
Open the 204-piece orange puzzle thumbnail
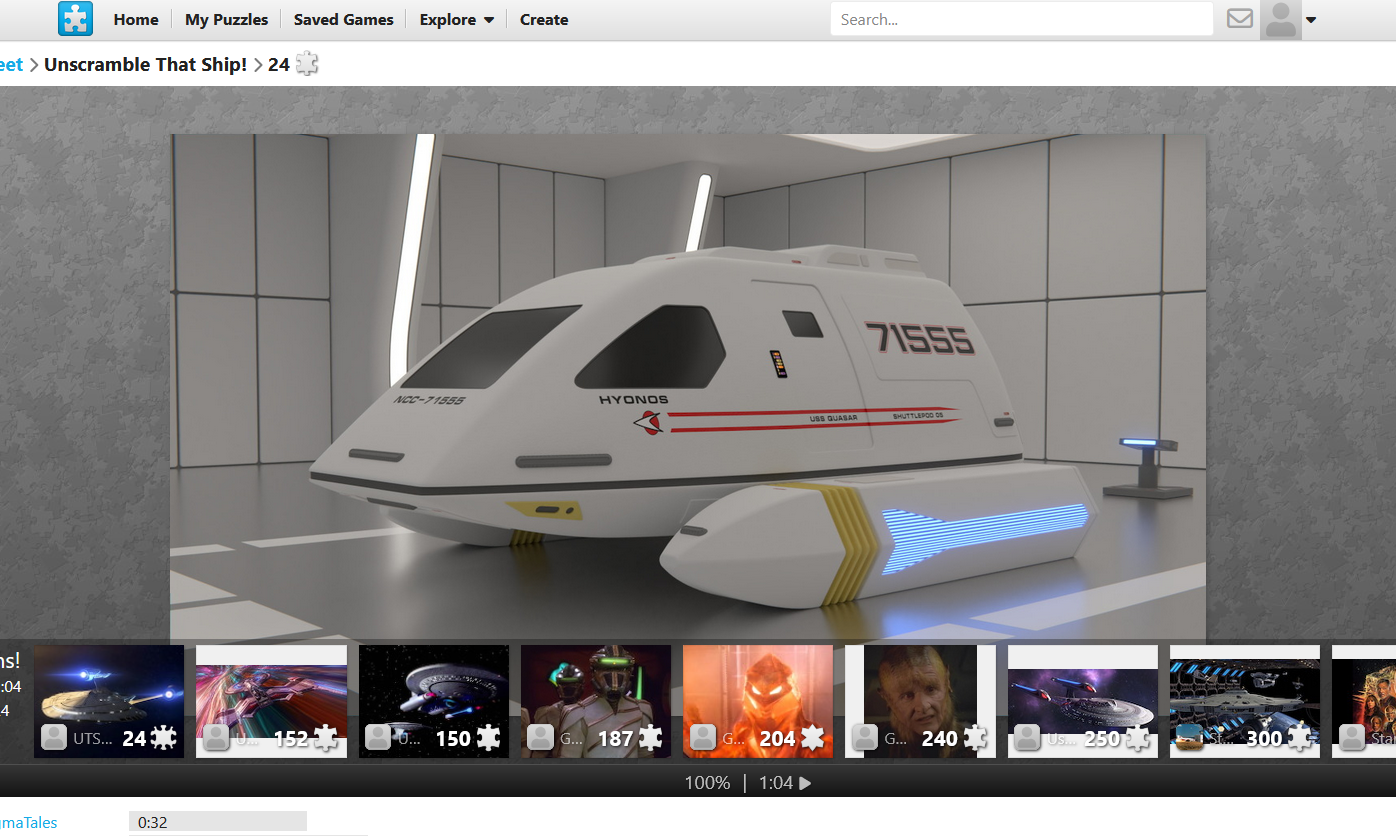pyautogui.click(x=758, y=701)
